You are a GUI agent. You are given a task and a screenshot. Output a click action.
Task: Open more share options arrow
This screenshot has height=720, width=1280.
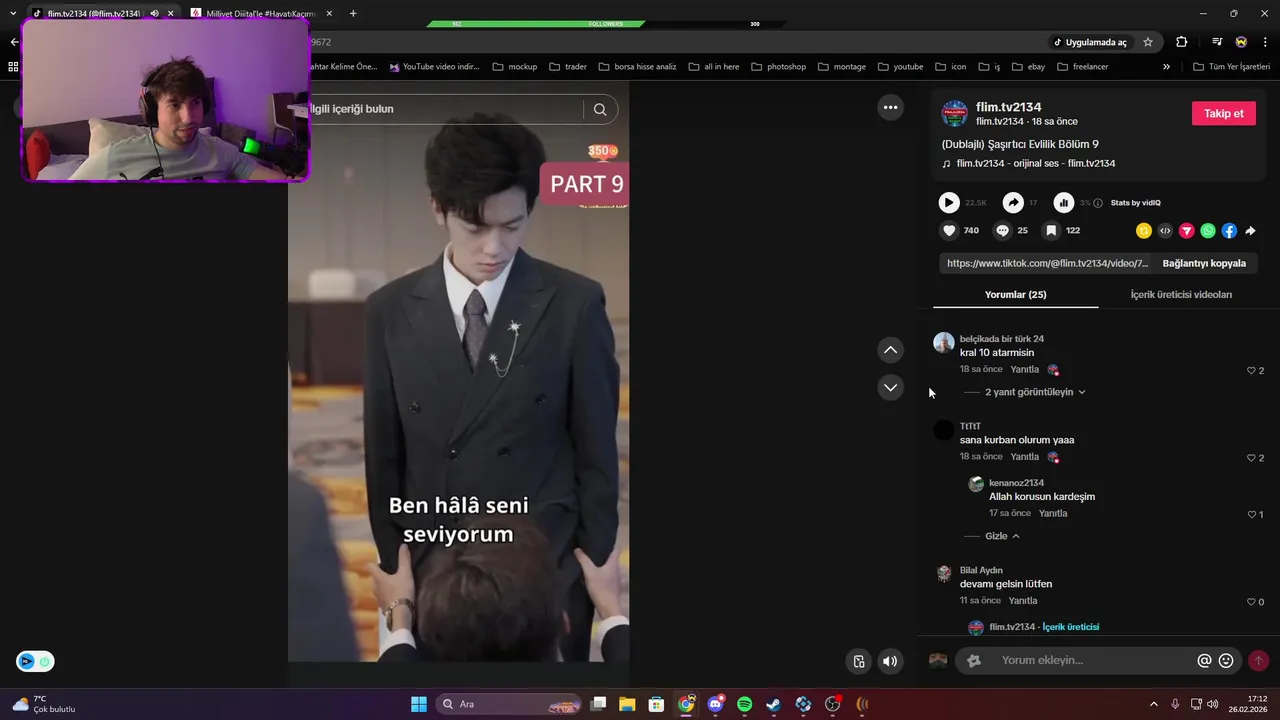(1250, 231)
